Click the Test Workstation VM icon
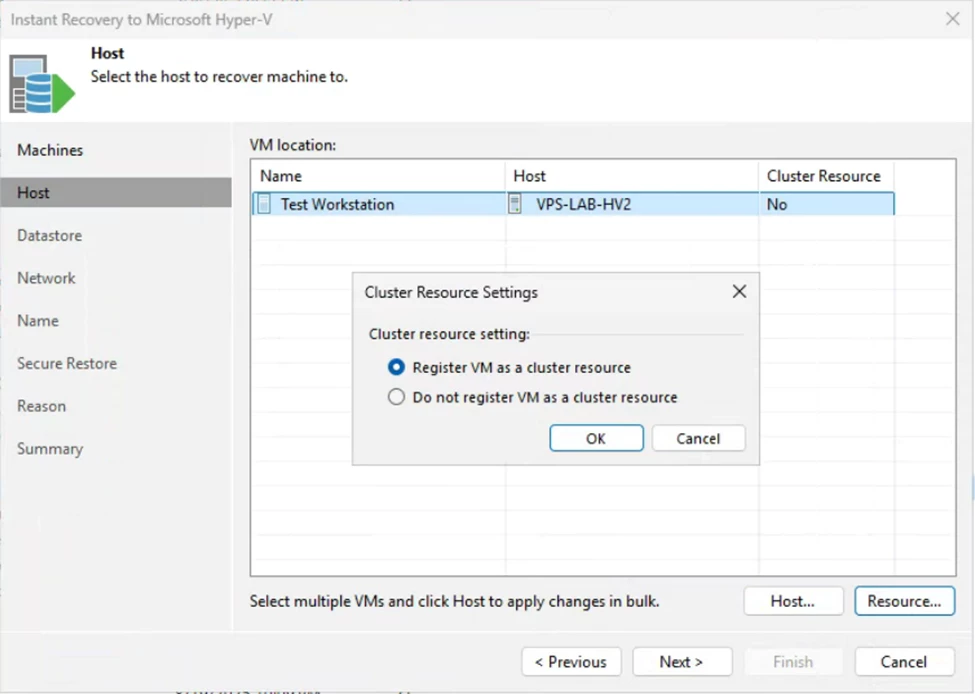The height and width of the screenshot is (694, 975). point(264,204)
